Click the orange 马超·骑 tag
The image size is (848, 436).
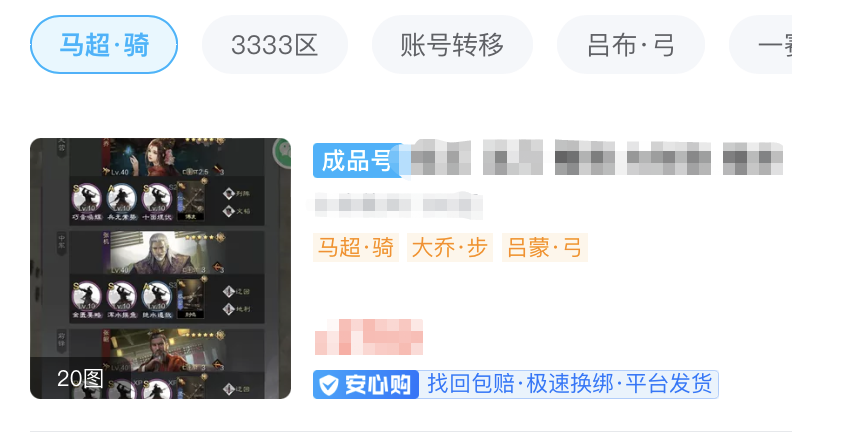click(x=356, y=248)
